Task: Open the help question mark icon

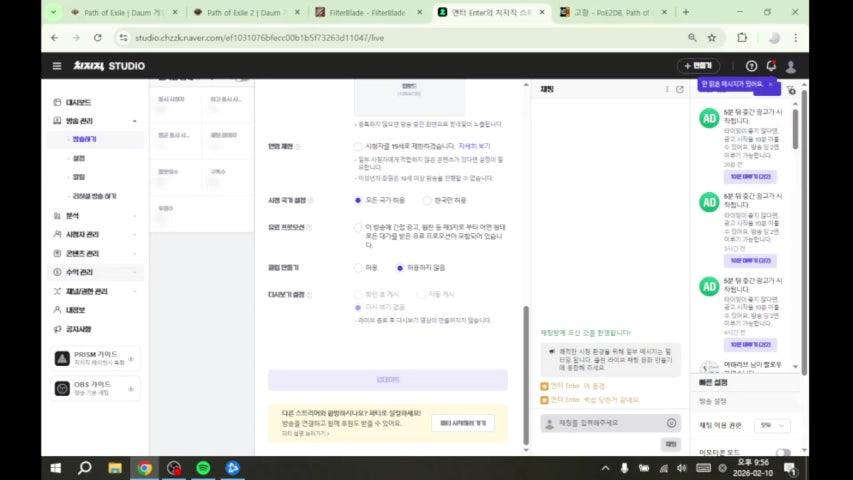Action: point(751,66)
